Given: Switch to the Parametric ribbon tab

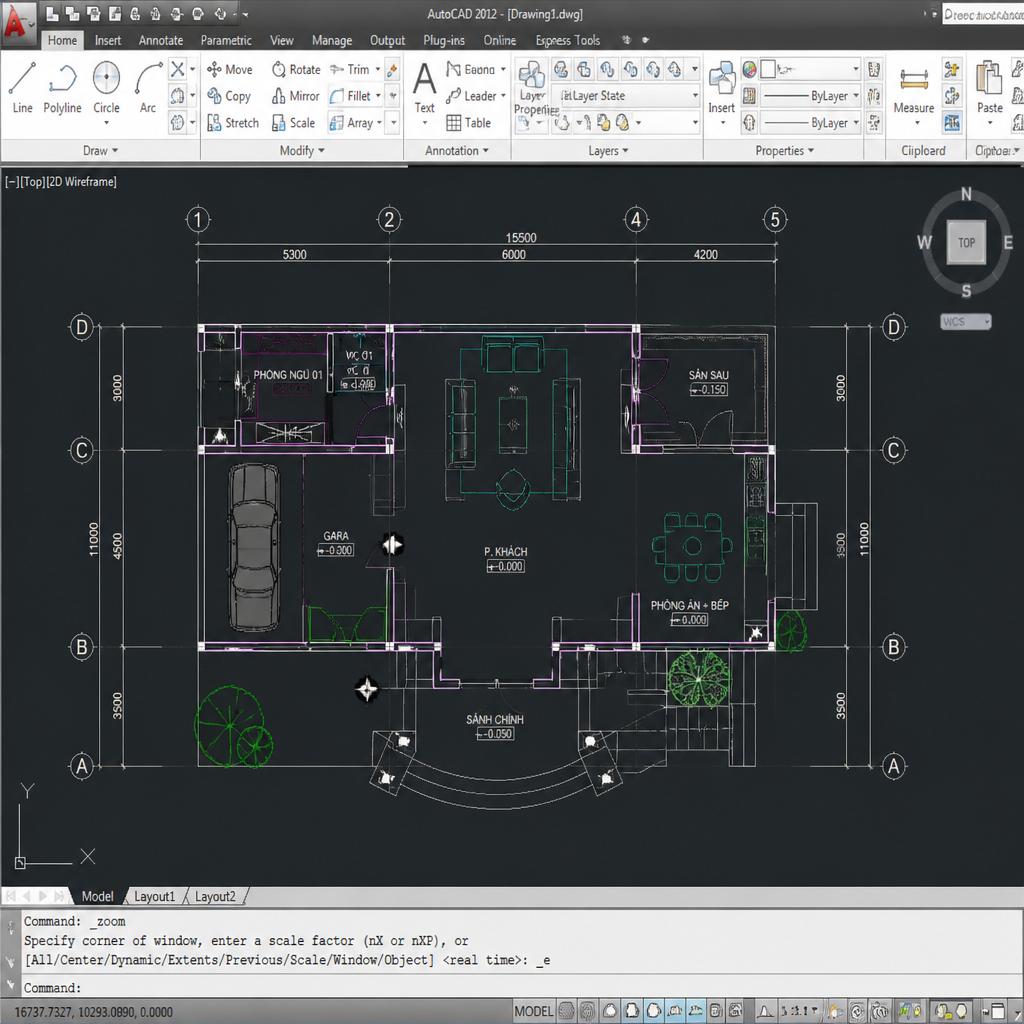Looking at the screenshot, I should click(x=226, y=40).
